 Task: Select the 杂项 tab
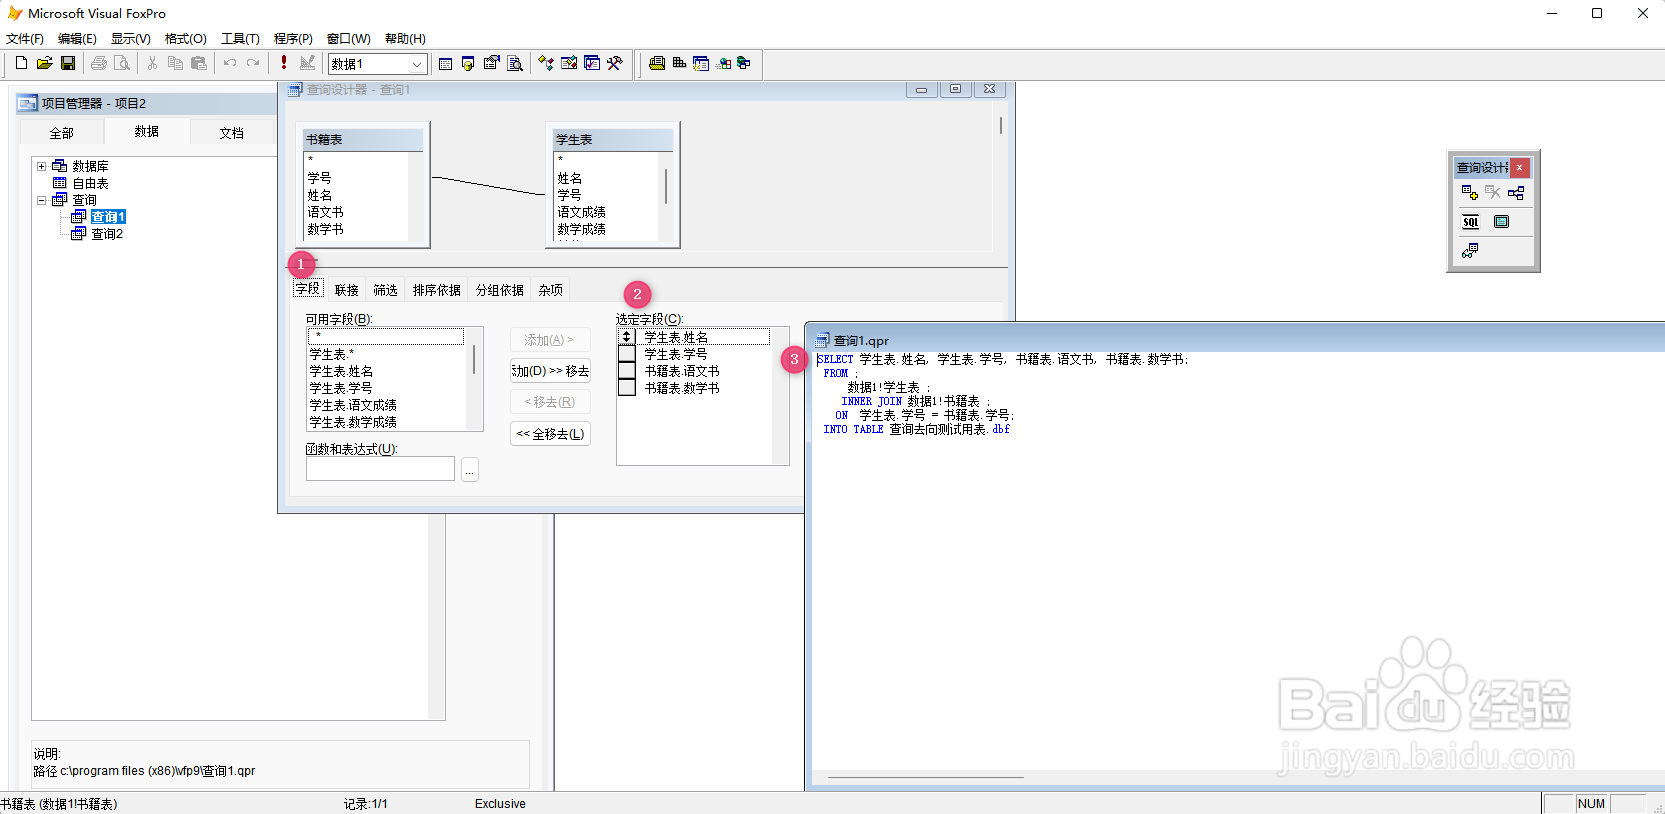(x=550, y=290)
